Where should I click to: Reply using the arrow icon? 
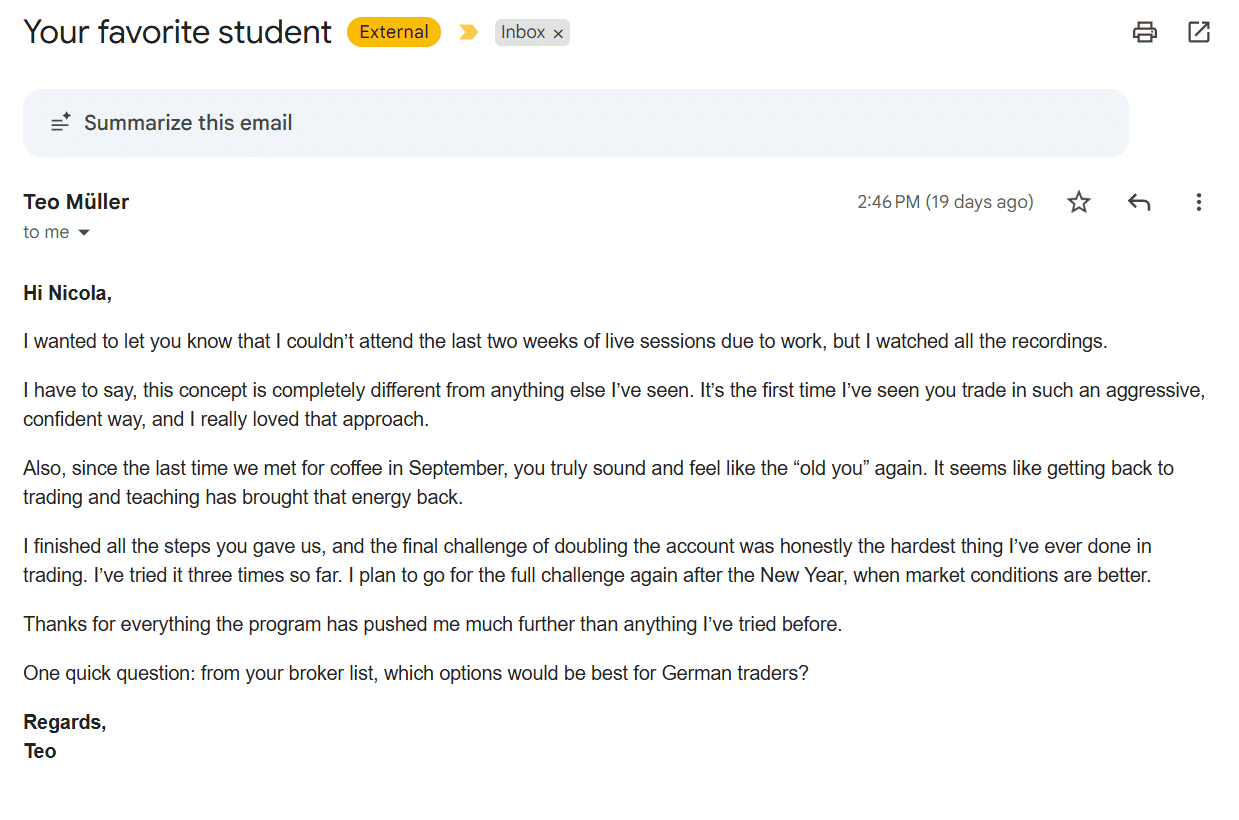pyautogui.click(x=1139, y=202)
